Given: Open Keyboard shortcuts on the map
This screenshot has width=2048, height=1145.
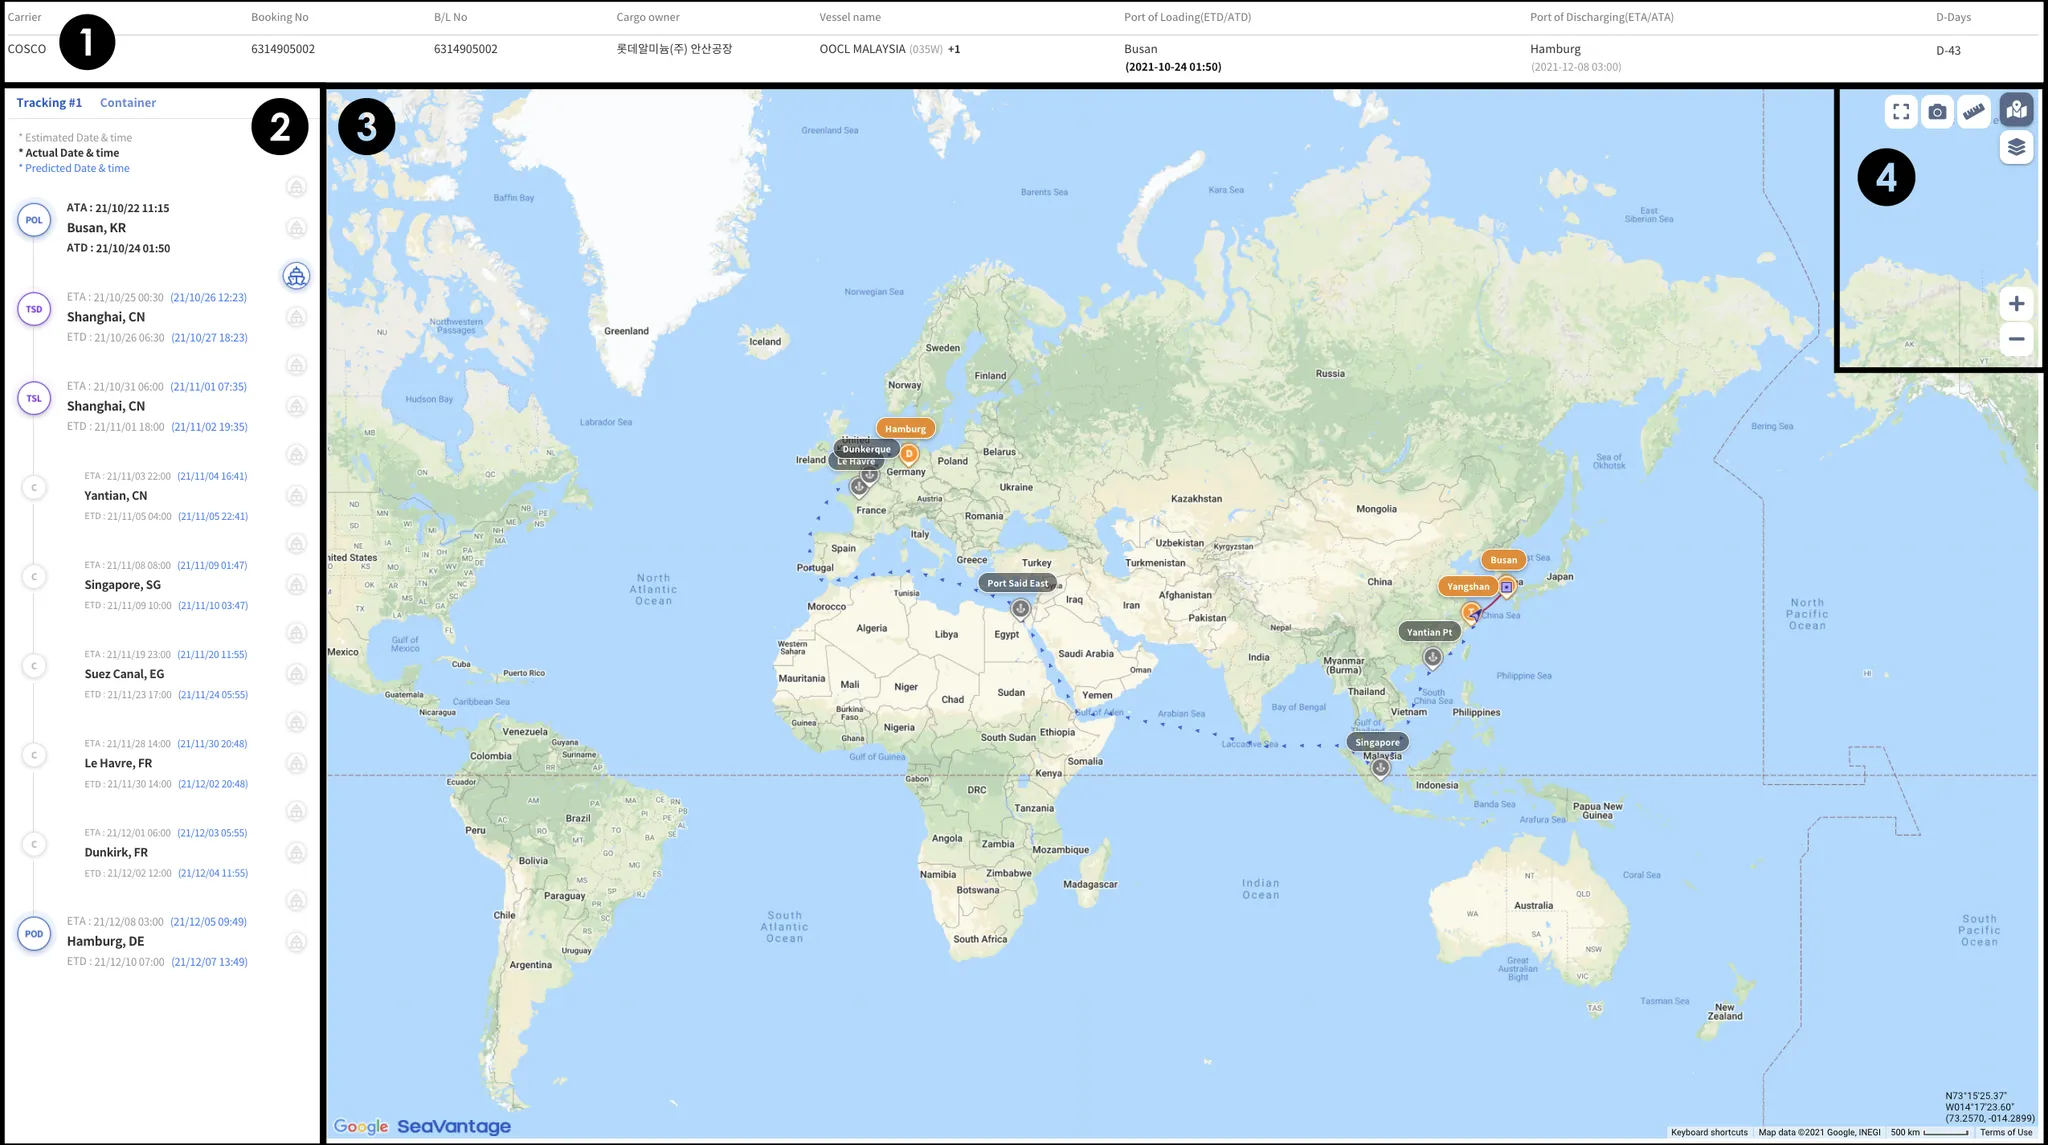Looking at the screenshot, I should point(1709,1132).
